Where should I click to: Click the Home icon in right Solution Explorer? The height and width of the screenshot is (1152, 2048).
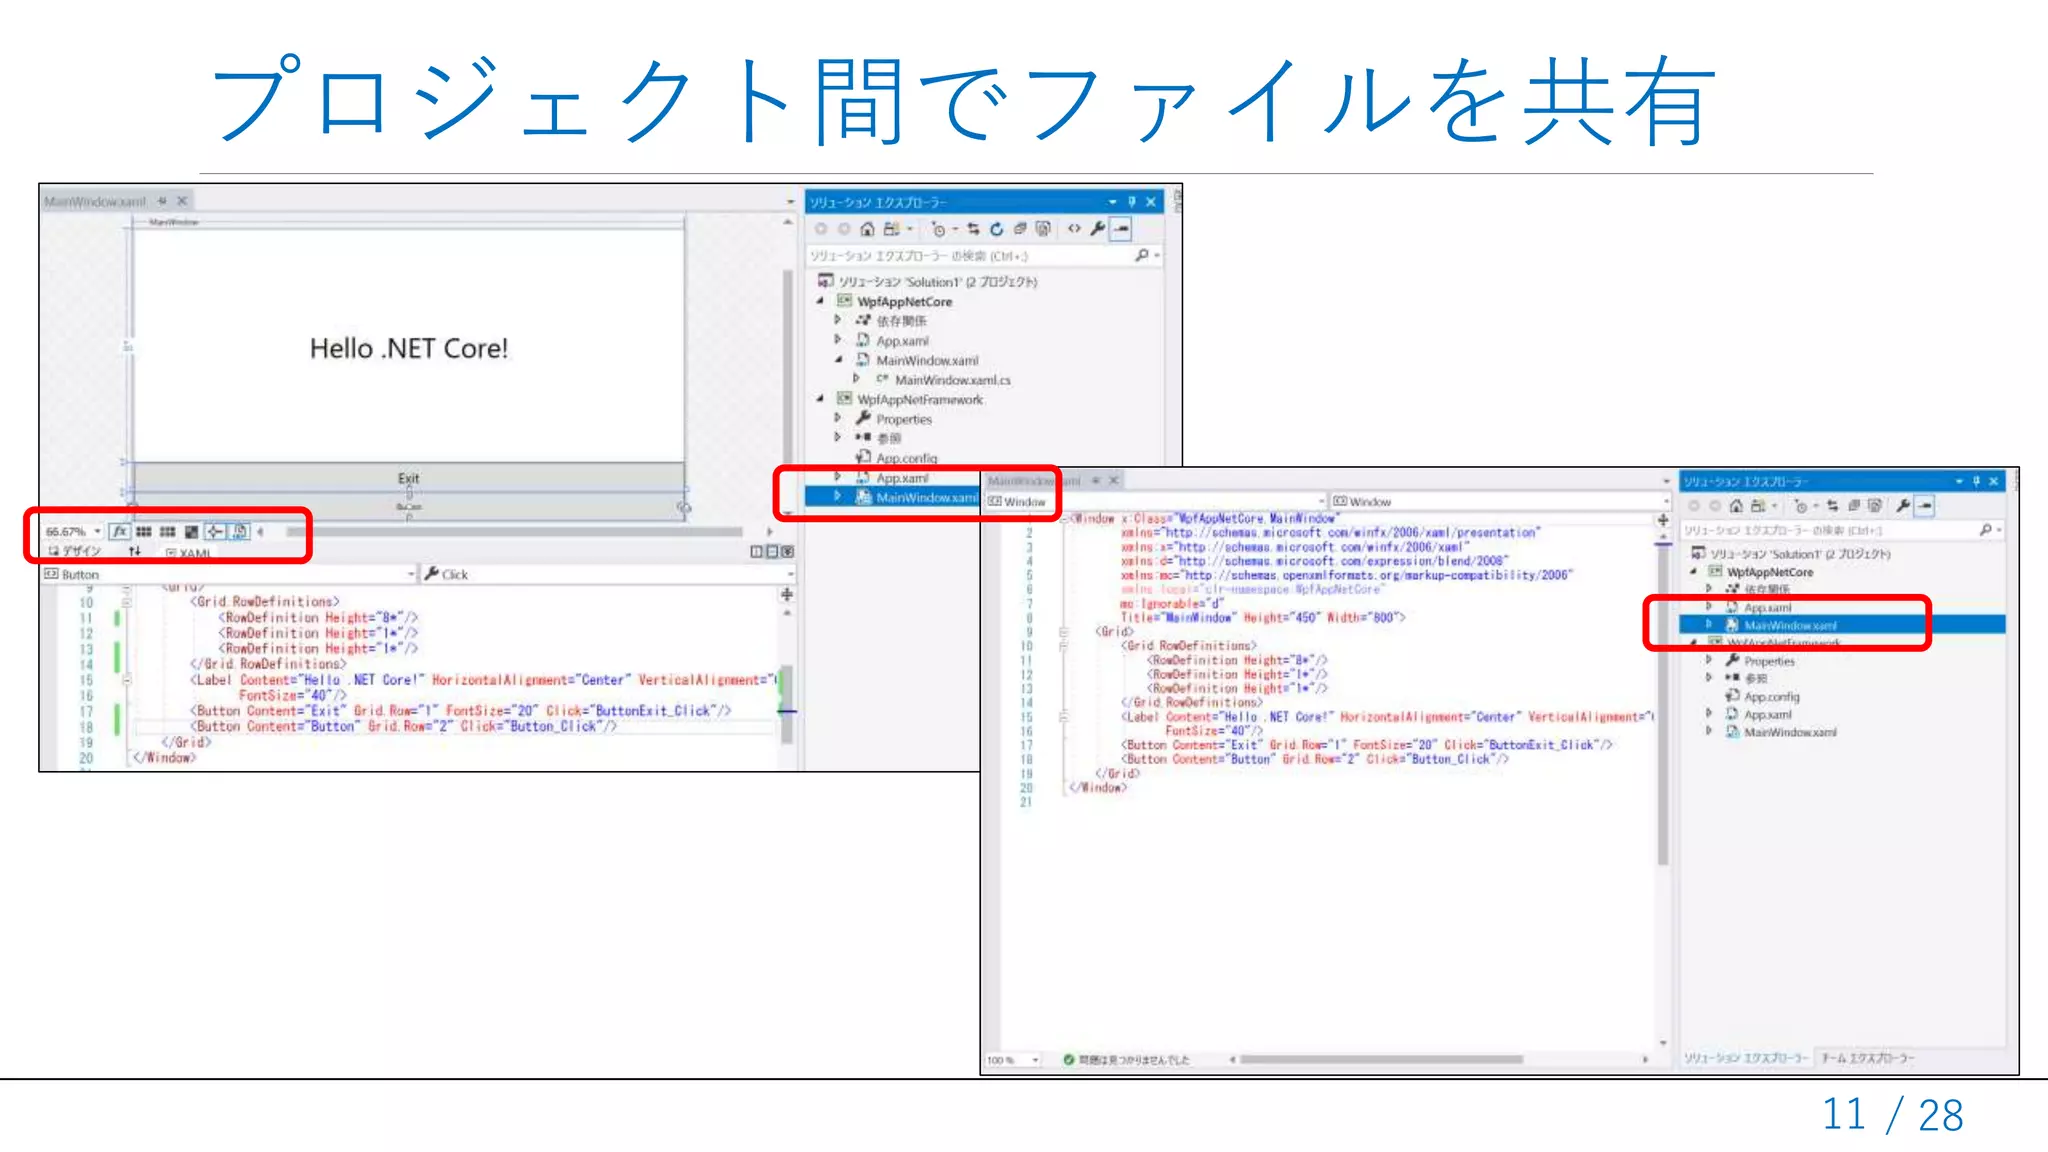(x=1736, y=506)
